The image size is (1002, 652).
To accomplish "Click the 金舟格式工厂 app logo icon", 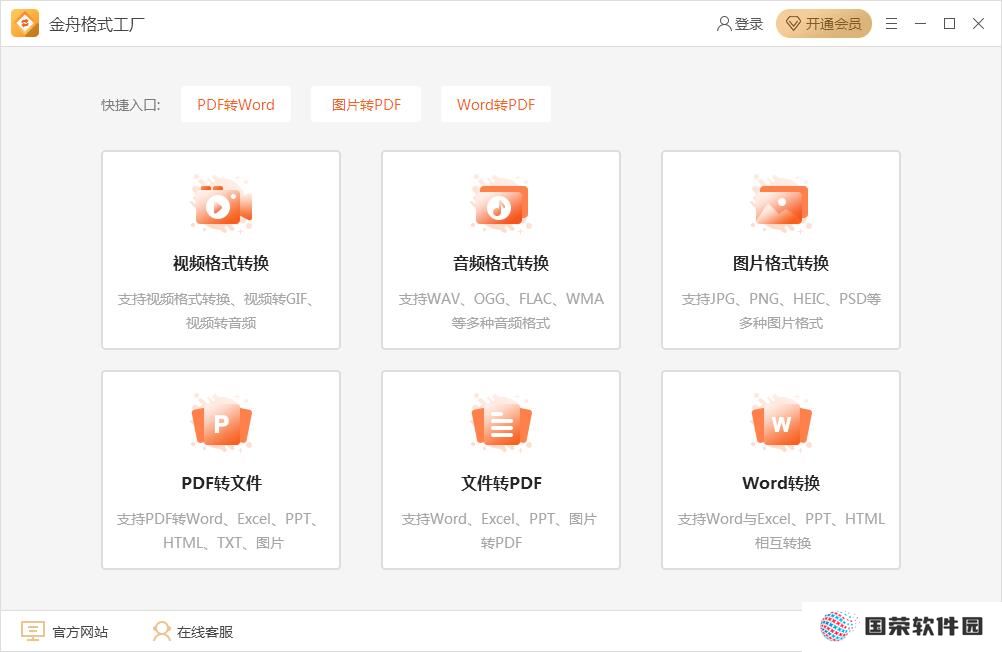I will coord(25,24).
